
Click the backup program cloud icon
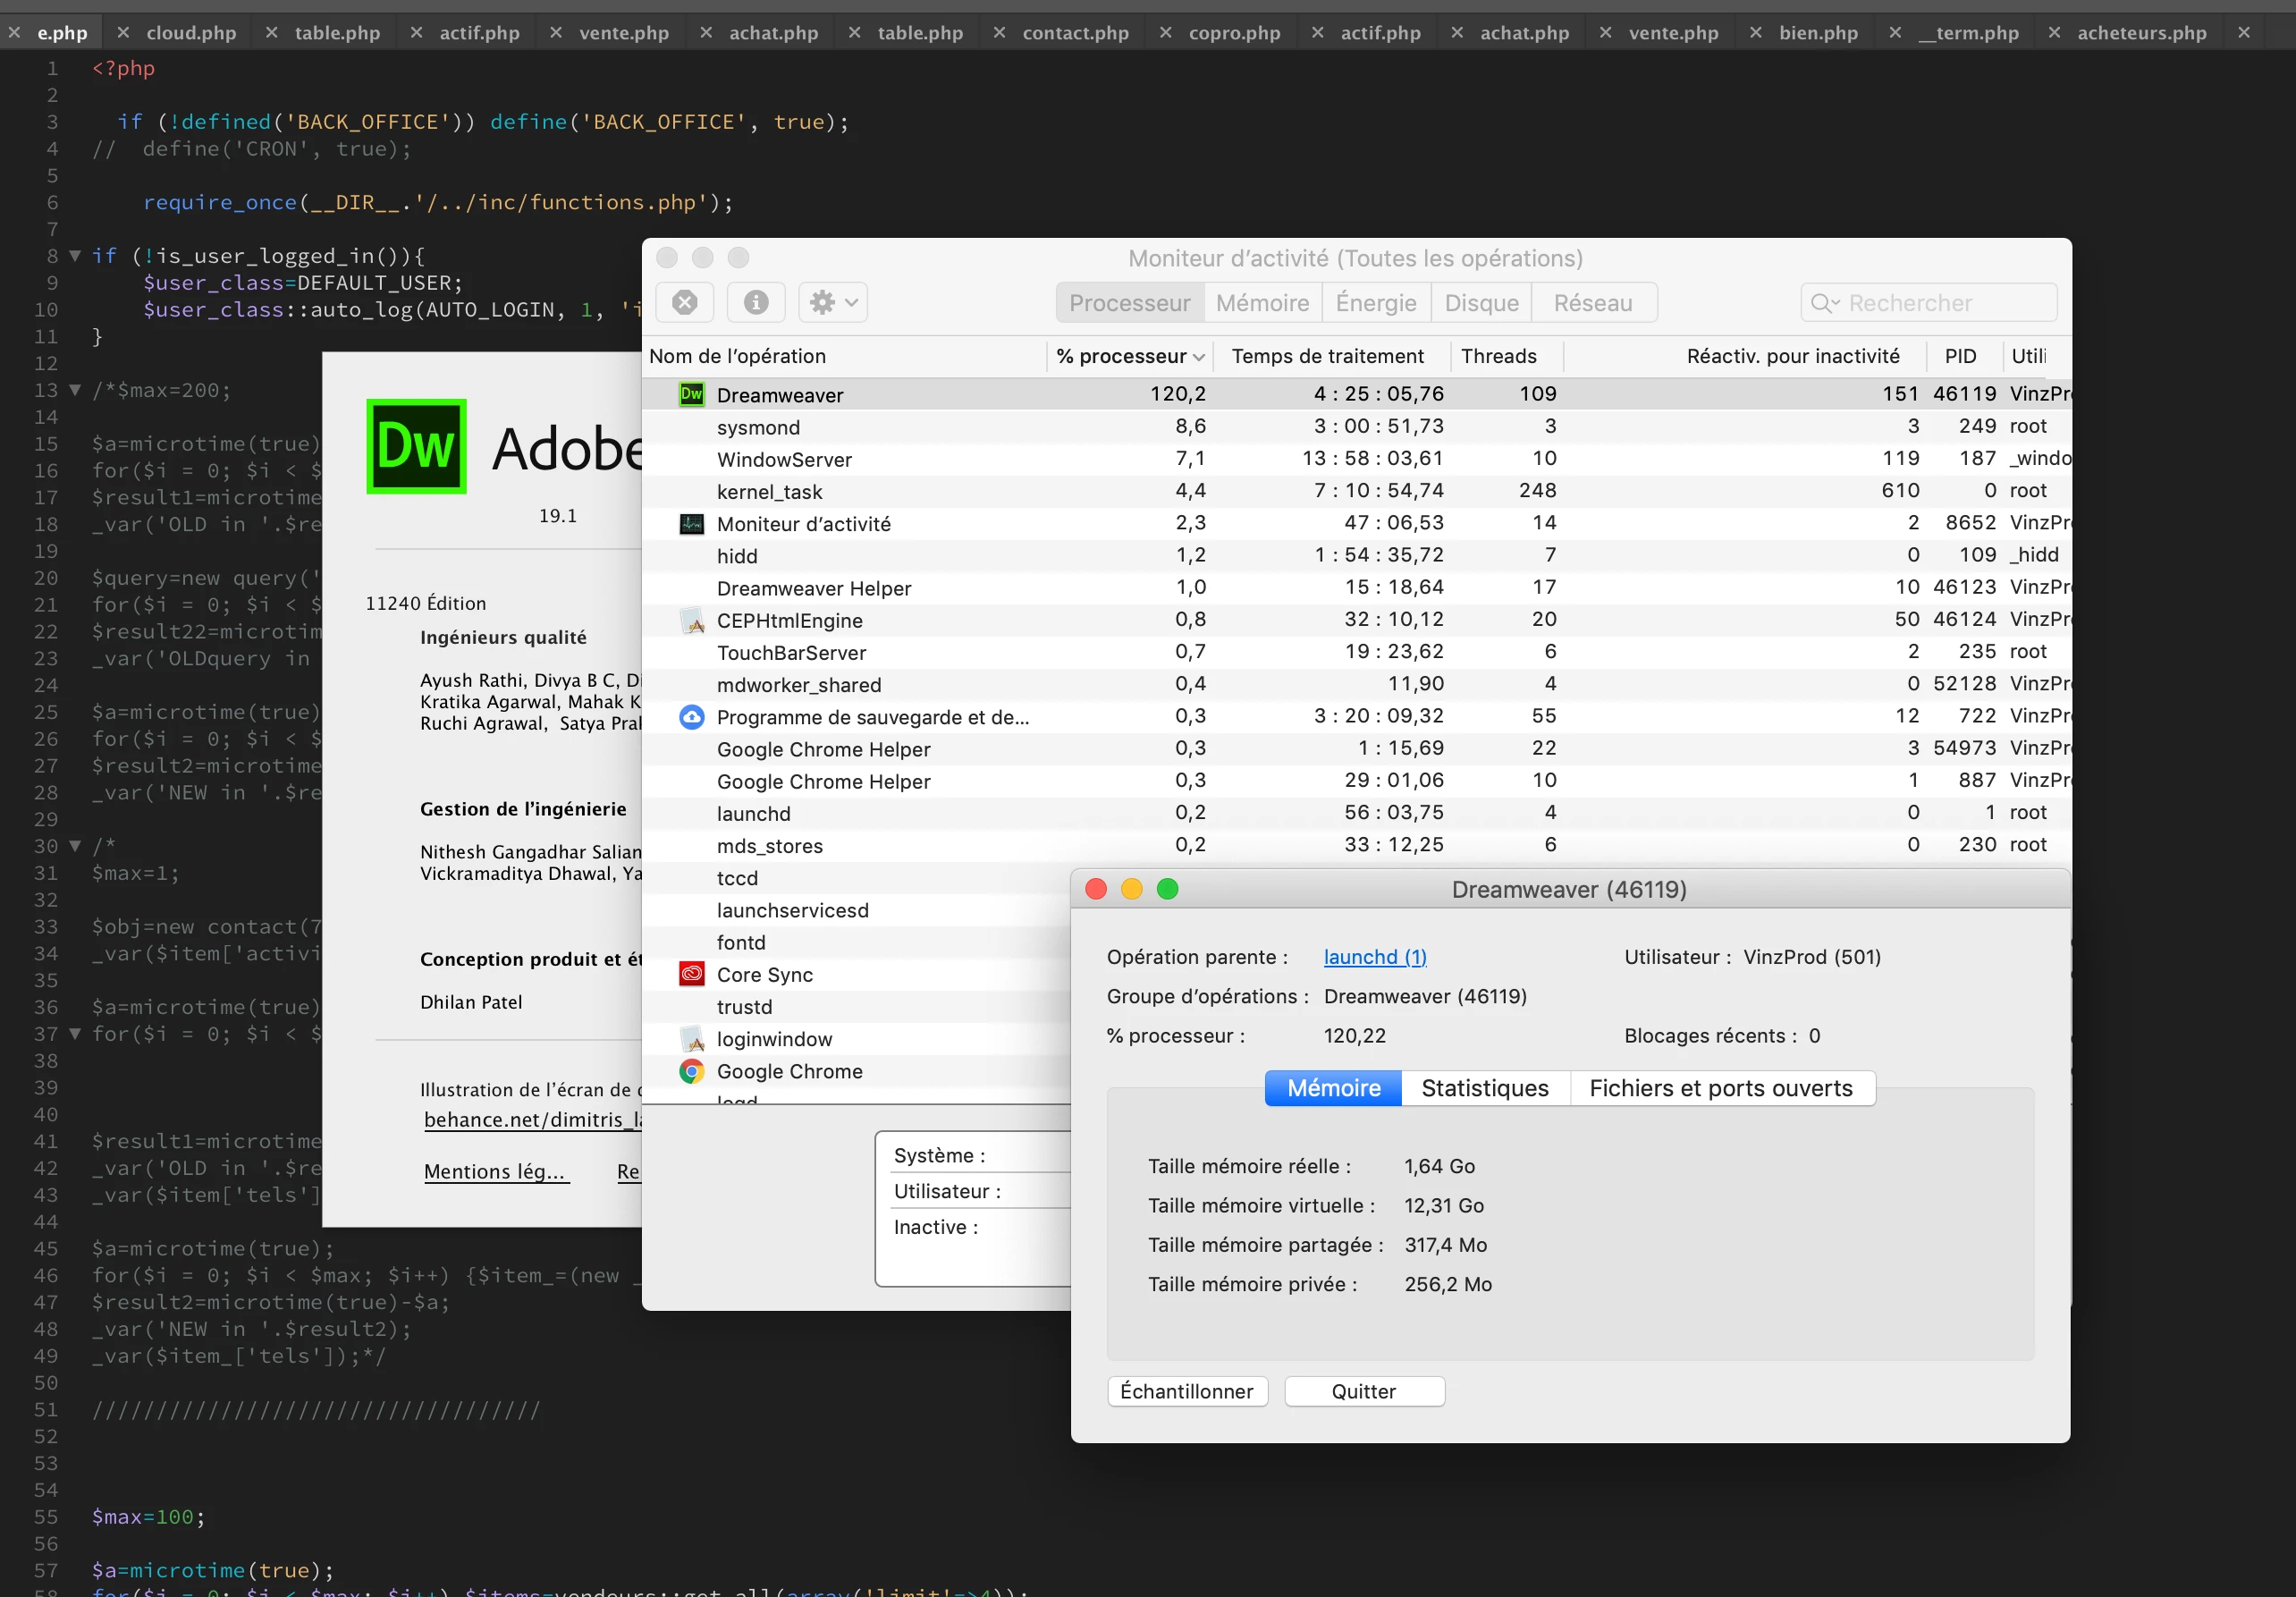(691, 717)
